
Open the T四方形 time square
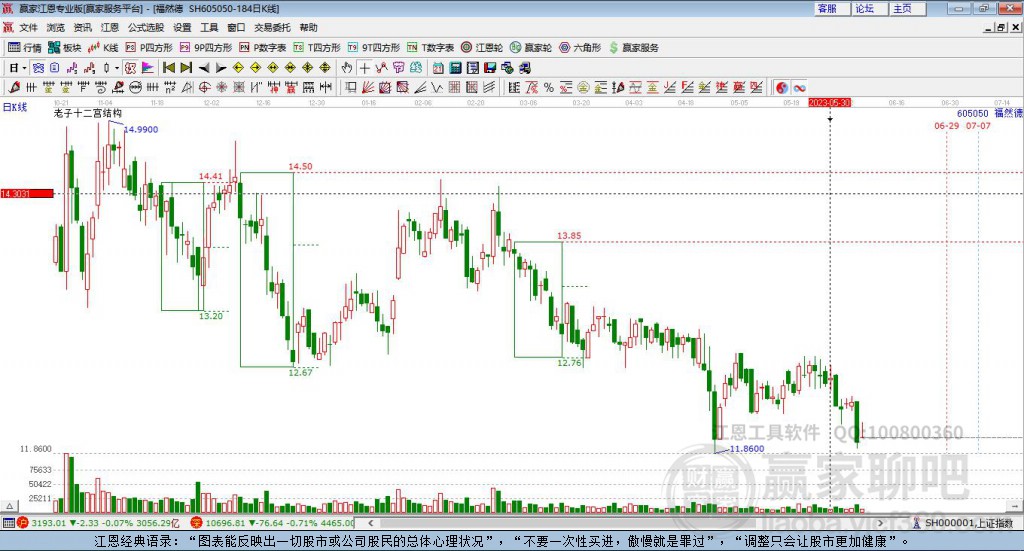(x=317, y=48)
